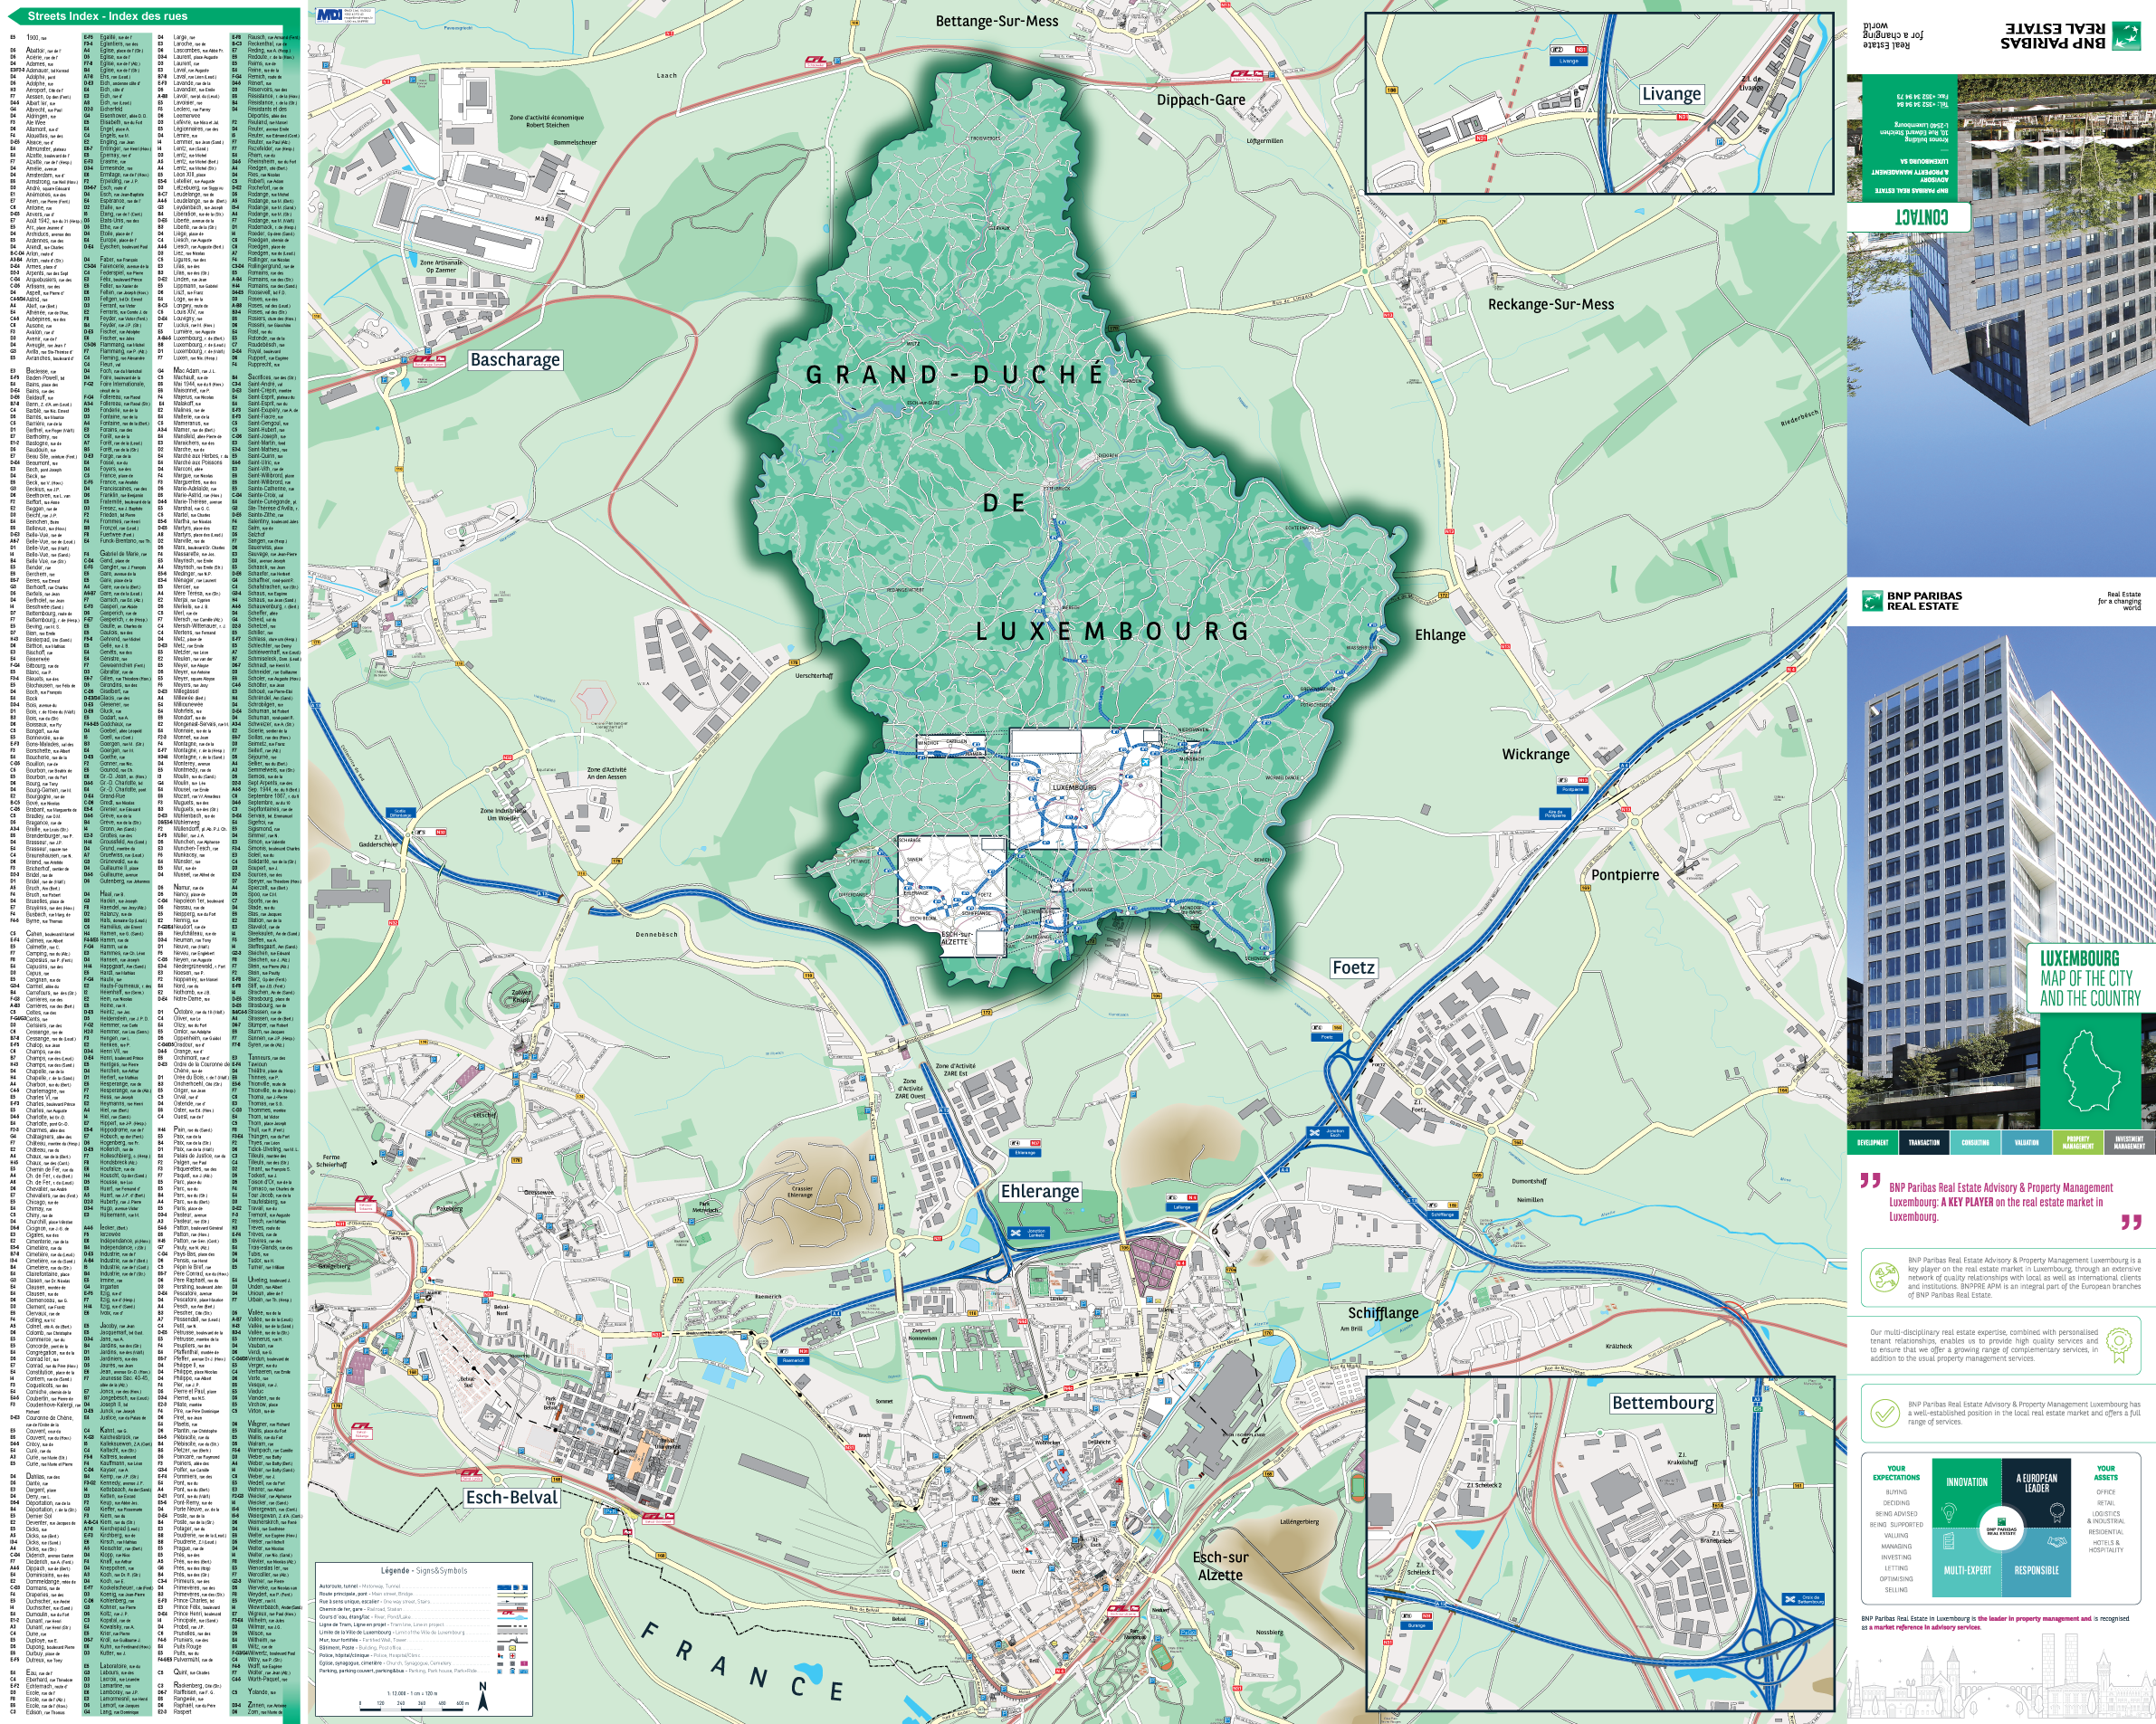Select the Development tab
Screen dimensions: 2156x1724
pyautogui.click(x=1872, y=1142)
